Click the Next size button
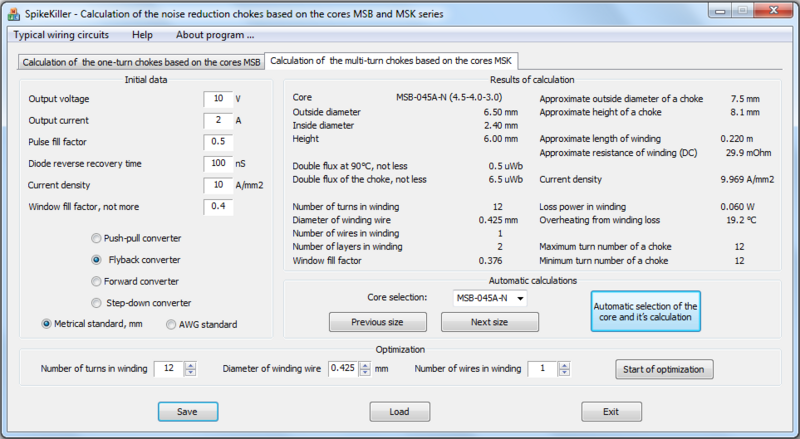The width and height of the screenshot is (800, 439). coord(490,322)
